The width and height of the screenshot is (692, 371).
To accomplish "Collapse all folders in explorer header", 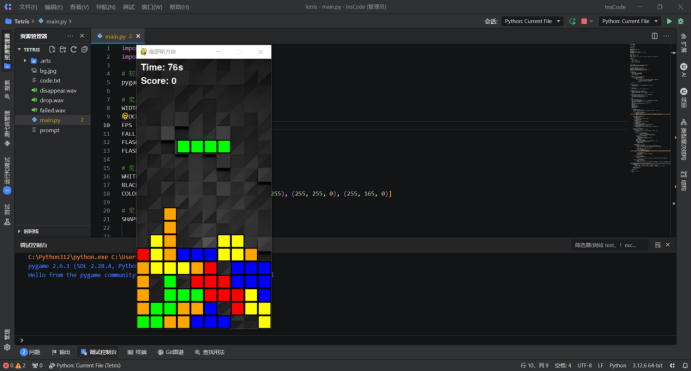I will pos(84,49).
